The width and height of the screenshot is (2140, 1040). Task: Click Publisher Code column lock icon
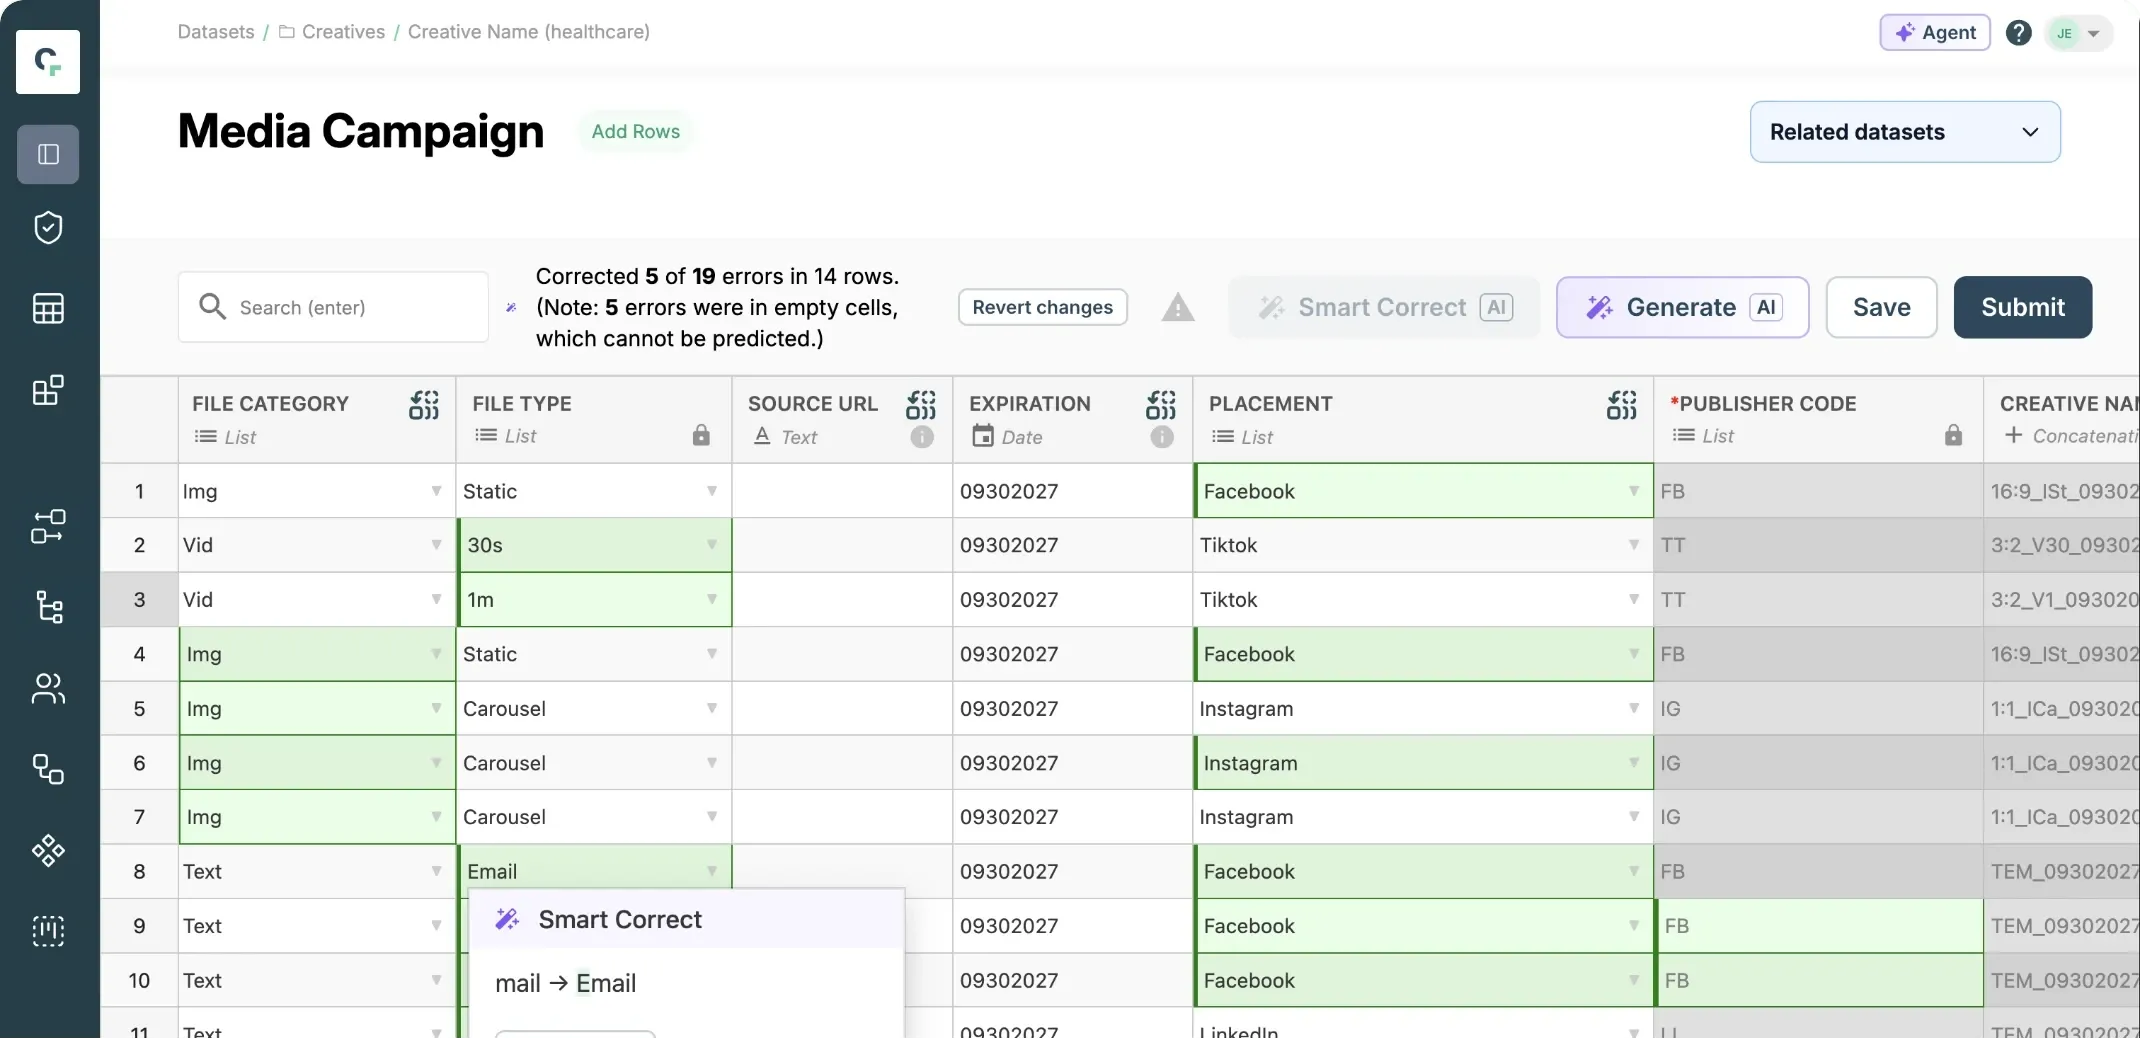pos(1953,435)
